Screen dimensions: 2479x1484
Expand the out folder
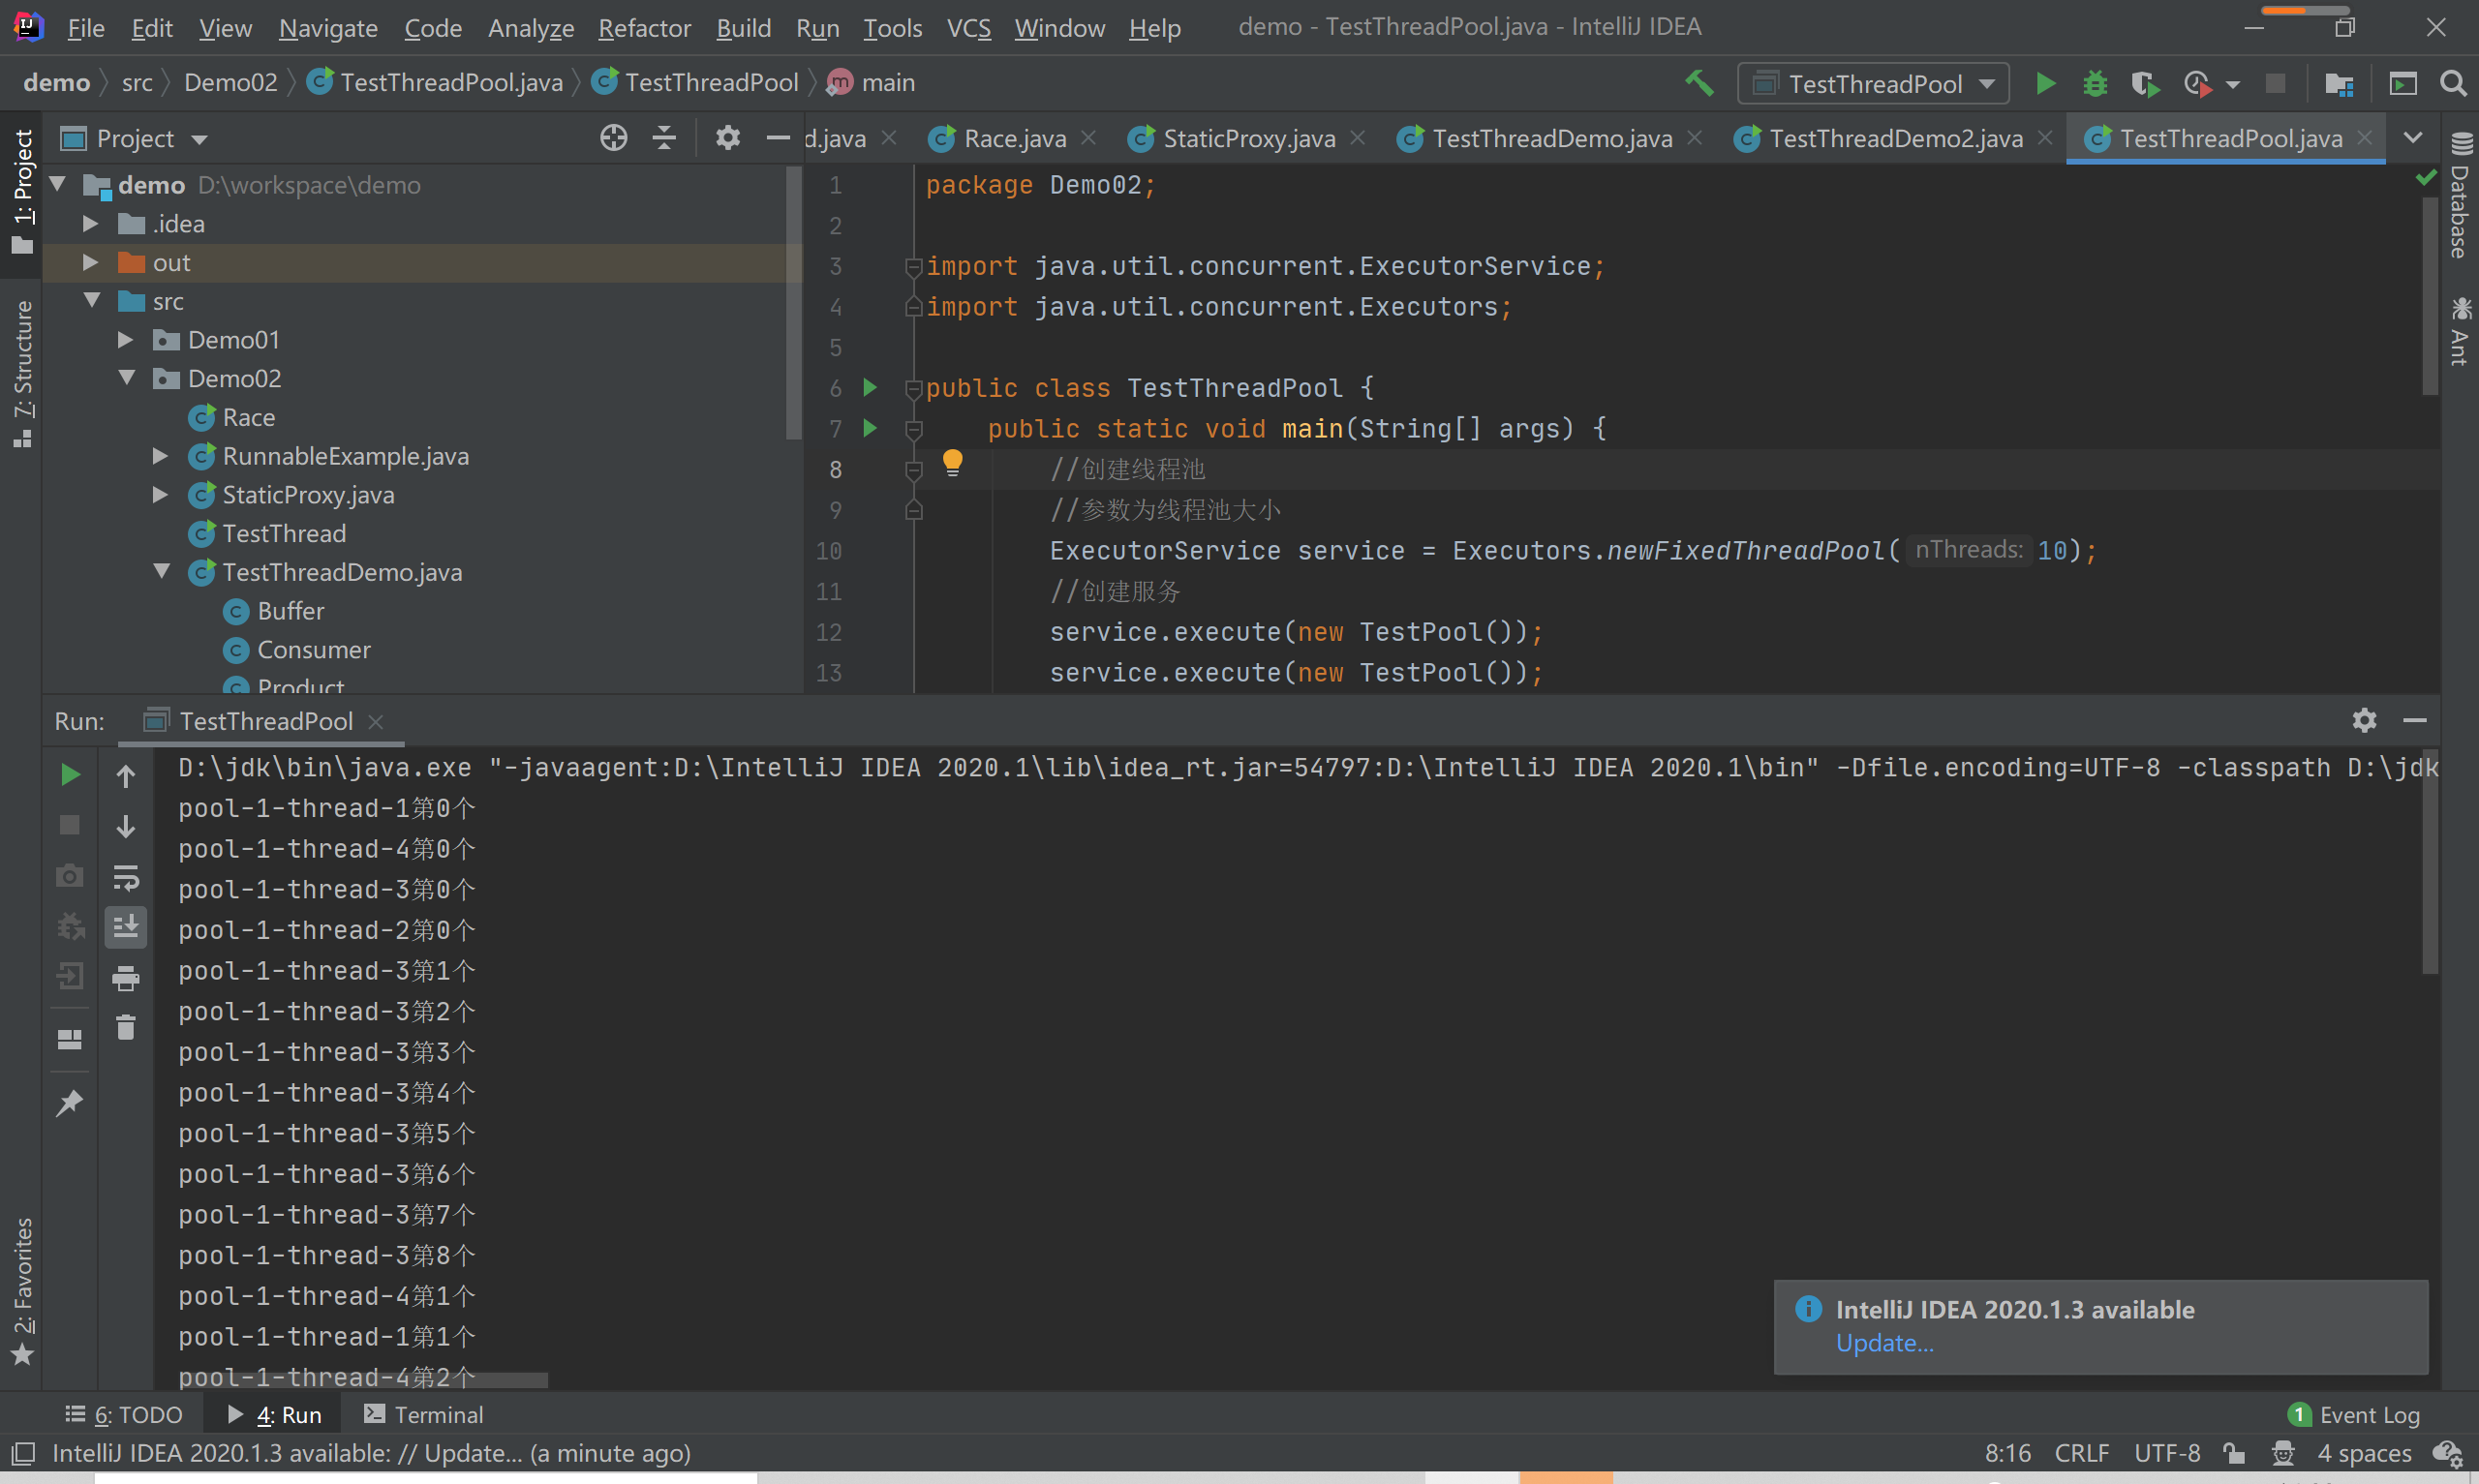coord(90,262)
